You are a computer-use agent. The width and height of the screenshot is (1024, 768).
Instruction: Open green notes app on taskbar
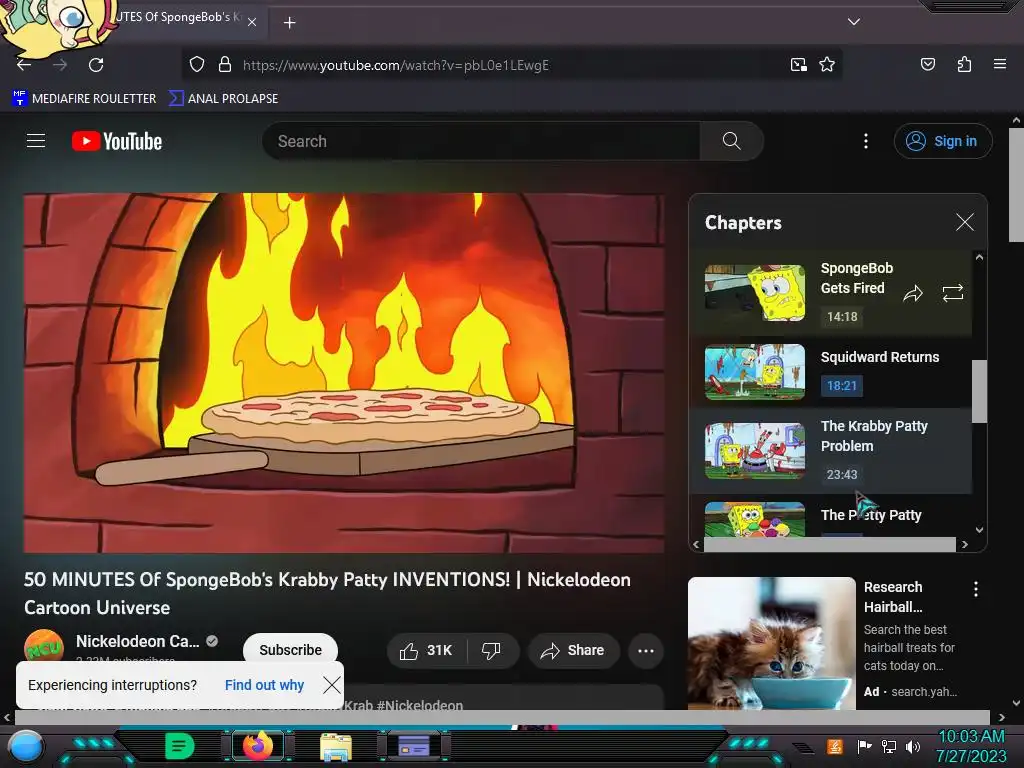coord(179,746)
